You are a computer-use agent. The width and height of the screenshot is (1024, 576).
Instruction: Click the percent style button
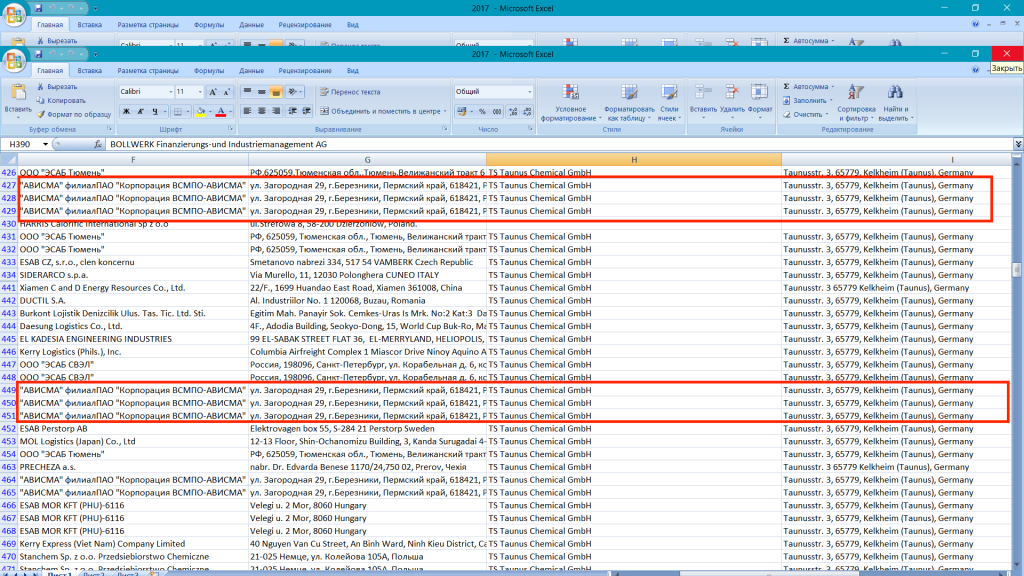pyautogui.click(x=482, y=111)
